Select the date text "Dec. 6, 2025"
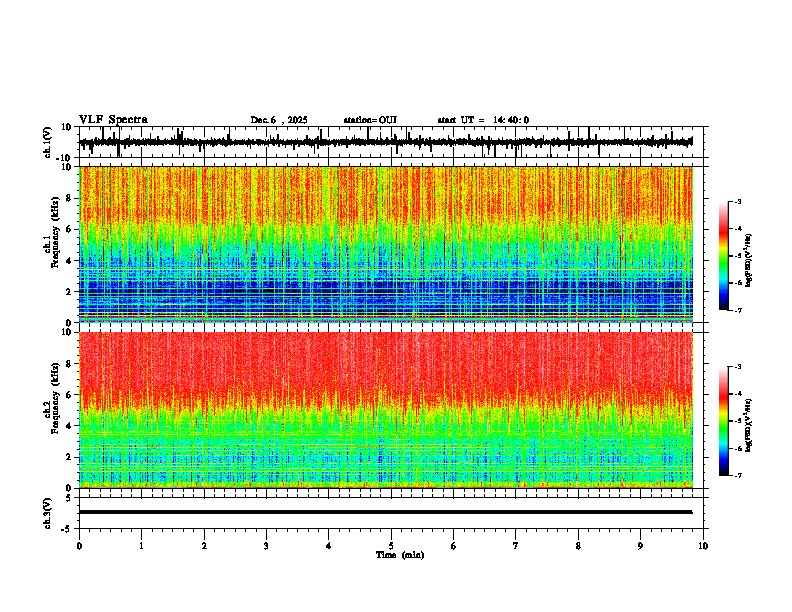The height and width of the screenshot is (612, 792). tap(279, 120)
